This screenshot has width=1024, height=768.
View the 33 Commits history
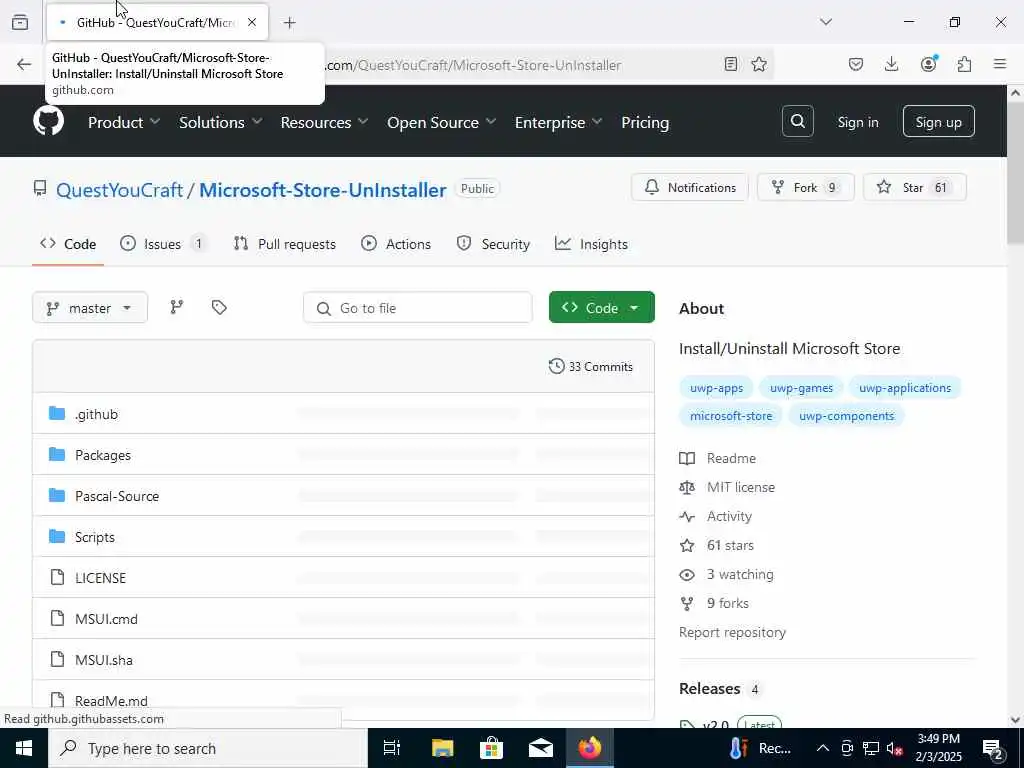(x=591, y=366)
